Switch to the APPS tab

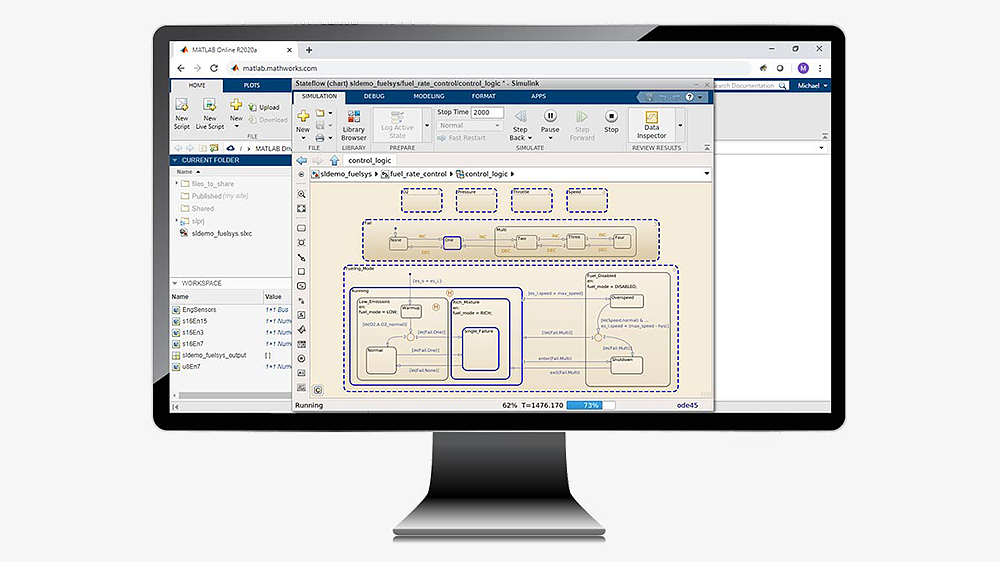538,96
